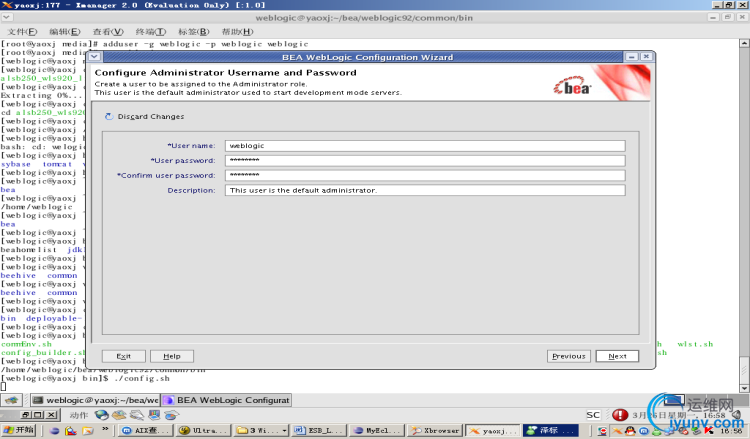Screen dimensions: 750x439
Task: Click the SC input method indicator
Action: pos(593,415)
